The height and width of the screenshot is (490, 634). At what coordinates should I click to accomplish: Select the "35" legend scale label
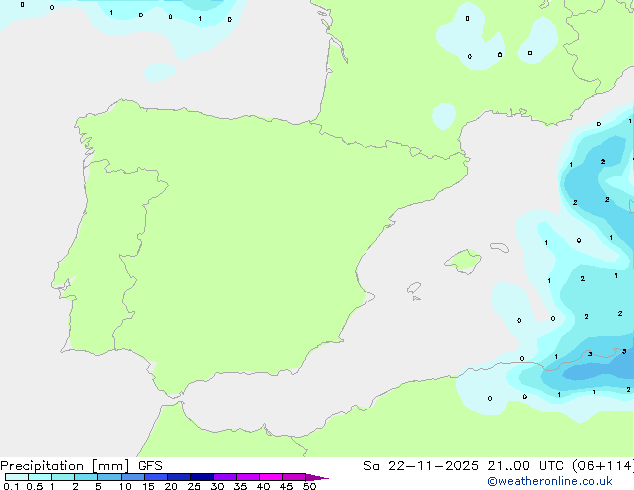(240, 486)
